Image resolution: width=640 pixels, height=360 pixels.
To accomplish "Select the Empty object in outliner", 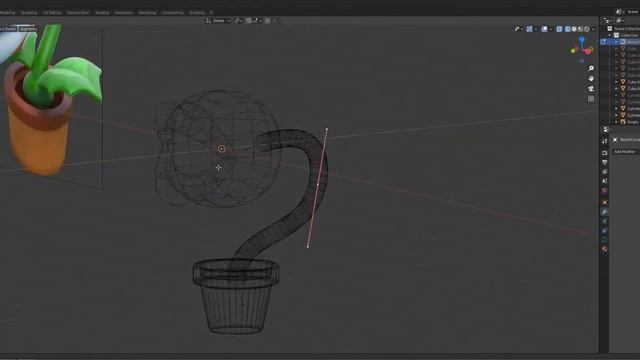I will pyautogui.click(x=633, y=122).
